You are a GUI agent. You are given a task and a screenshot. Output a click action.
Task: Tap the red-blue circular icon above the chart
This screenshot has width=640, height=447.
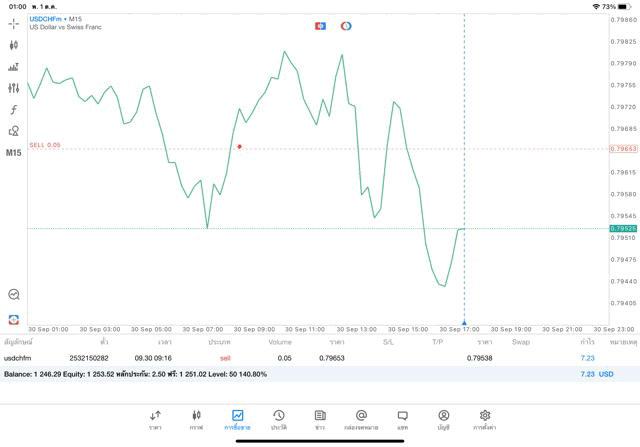(346, 26)
